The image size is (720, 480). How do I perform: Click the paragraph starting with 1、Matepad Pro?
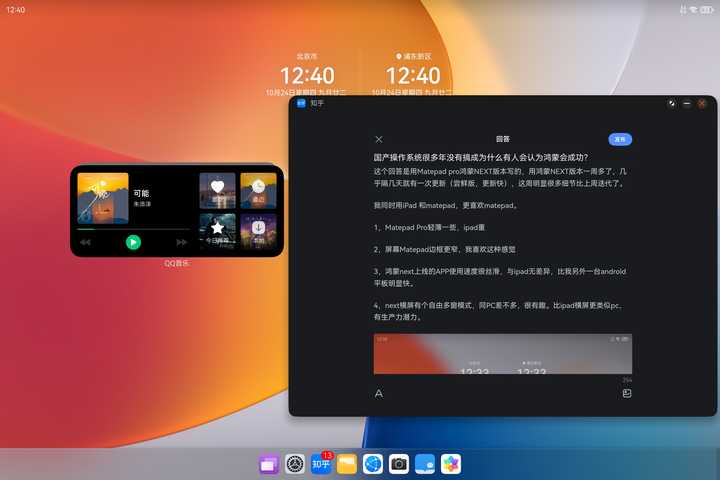tap(429, 227)
